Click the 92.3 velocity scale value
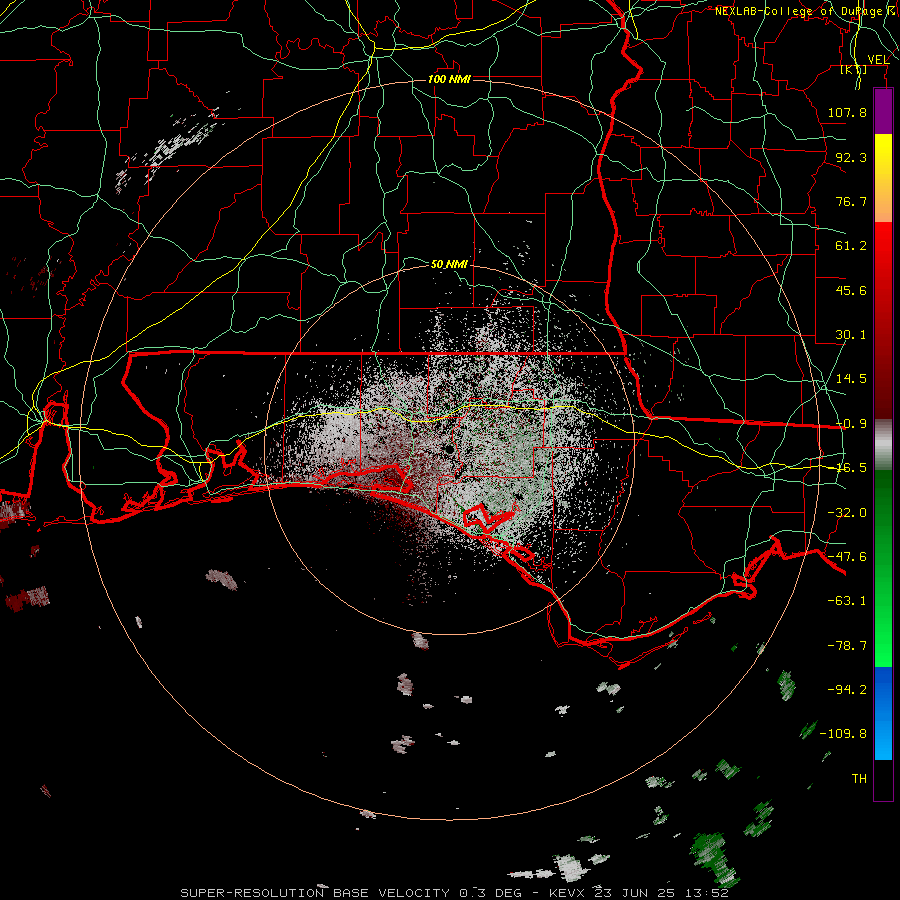Viewport: 900px width, 900px height. point(851,157)
